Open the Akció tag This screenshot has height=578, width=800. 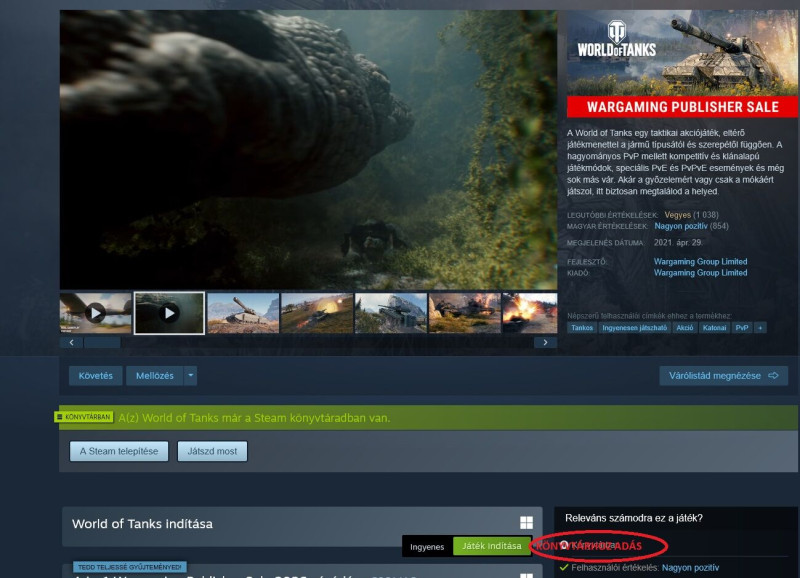click(685, 328)
